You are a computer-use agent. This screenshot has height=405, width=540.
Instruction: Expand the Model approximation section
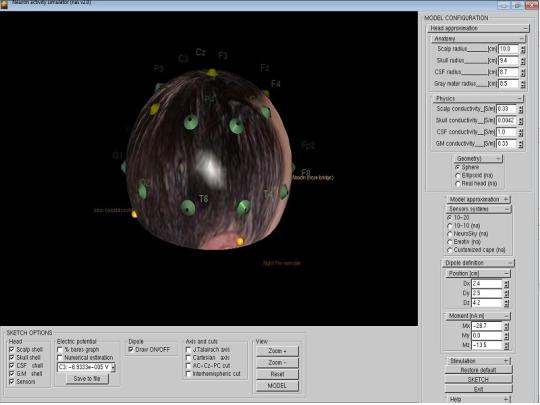506,199
